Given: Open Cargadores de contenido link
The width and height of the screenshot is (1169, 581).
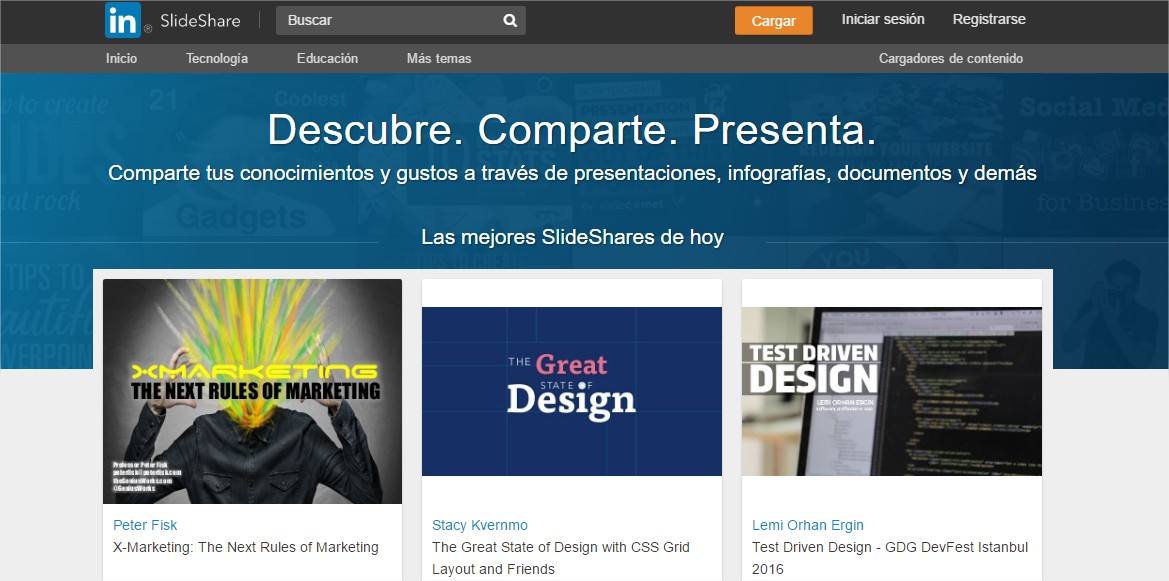Looking at the screenshot, I should [951, 58].
